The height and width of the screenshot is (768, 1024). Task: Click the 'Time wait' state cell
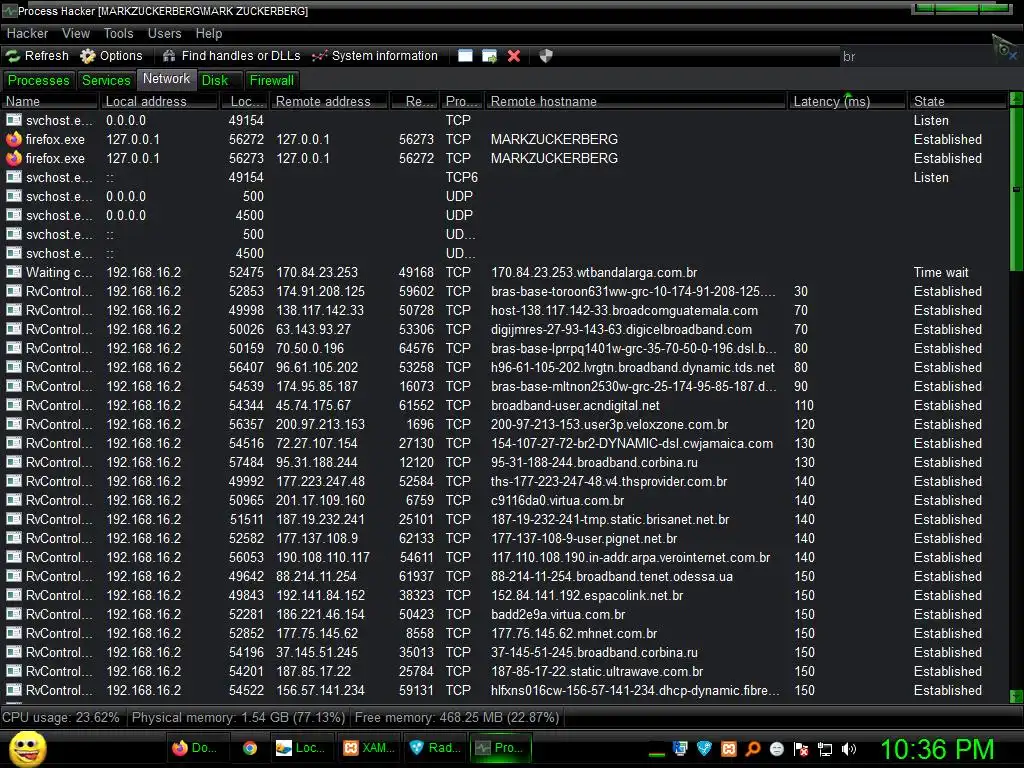coord(941,272)
